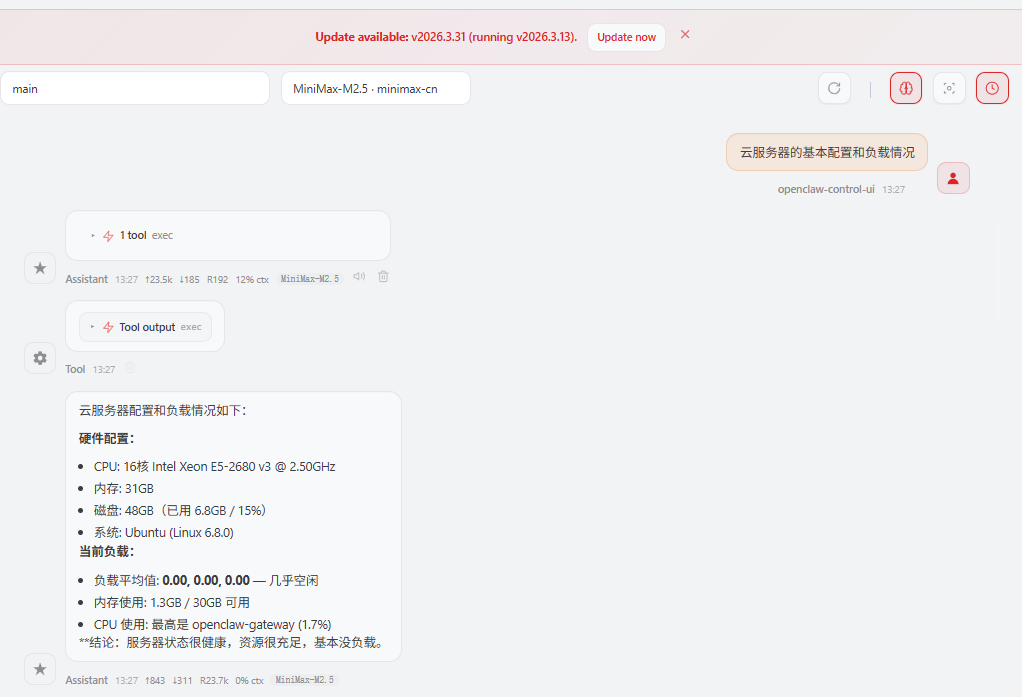Click the red user avatar icon
Screen dimensions: 1022x697
coord(953,178)
